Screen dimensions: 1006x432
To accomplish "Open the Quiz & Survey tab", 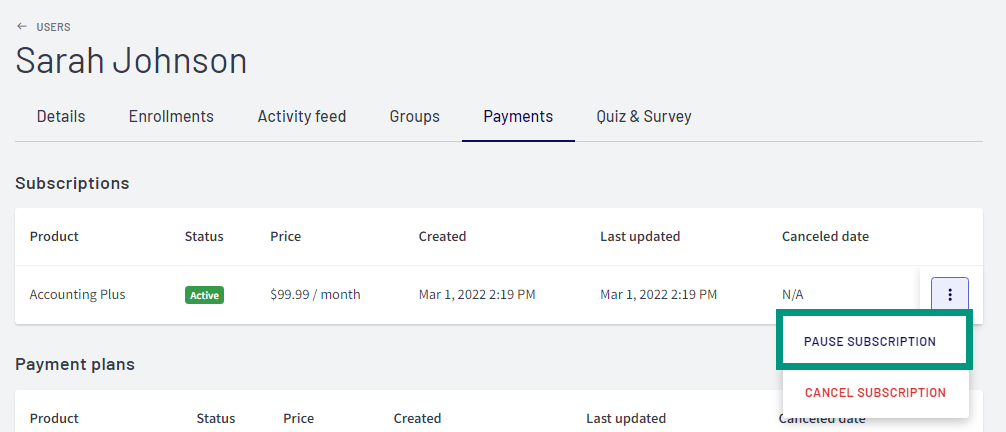I will click(x=644, y=116).
